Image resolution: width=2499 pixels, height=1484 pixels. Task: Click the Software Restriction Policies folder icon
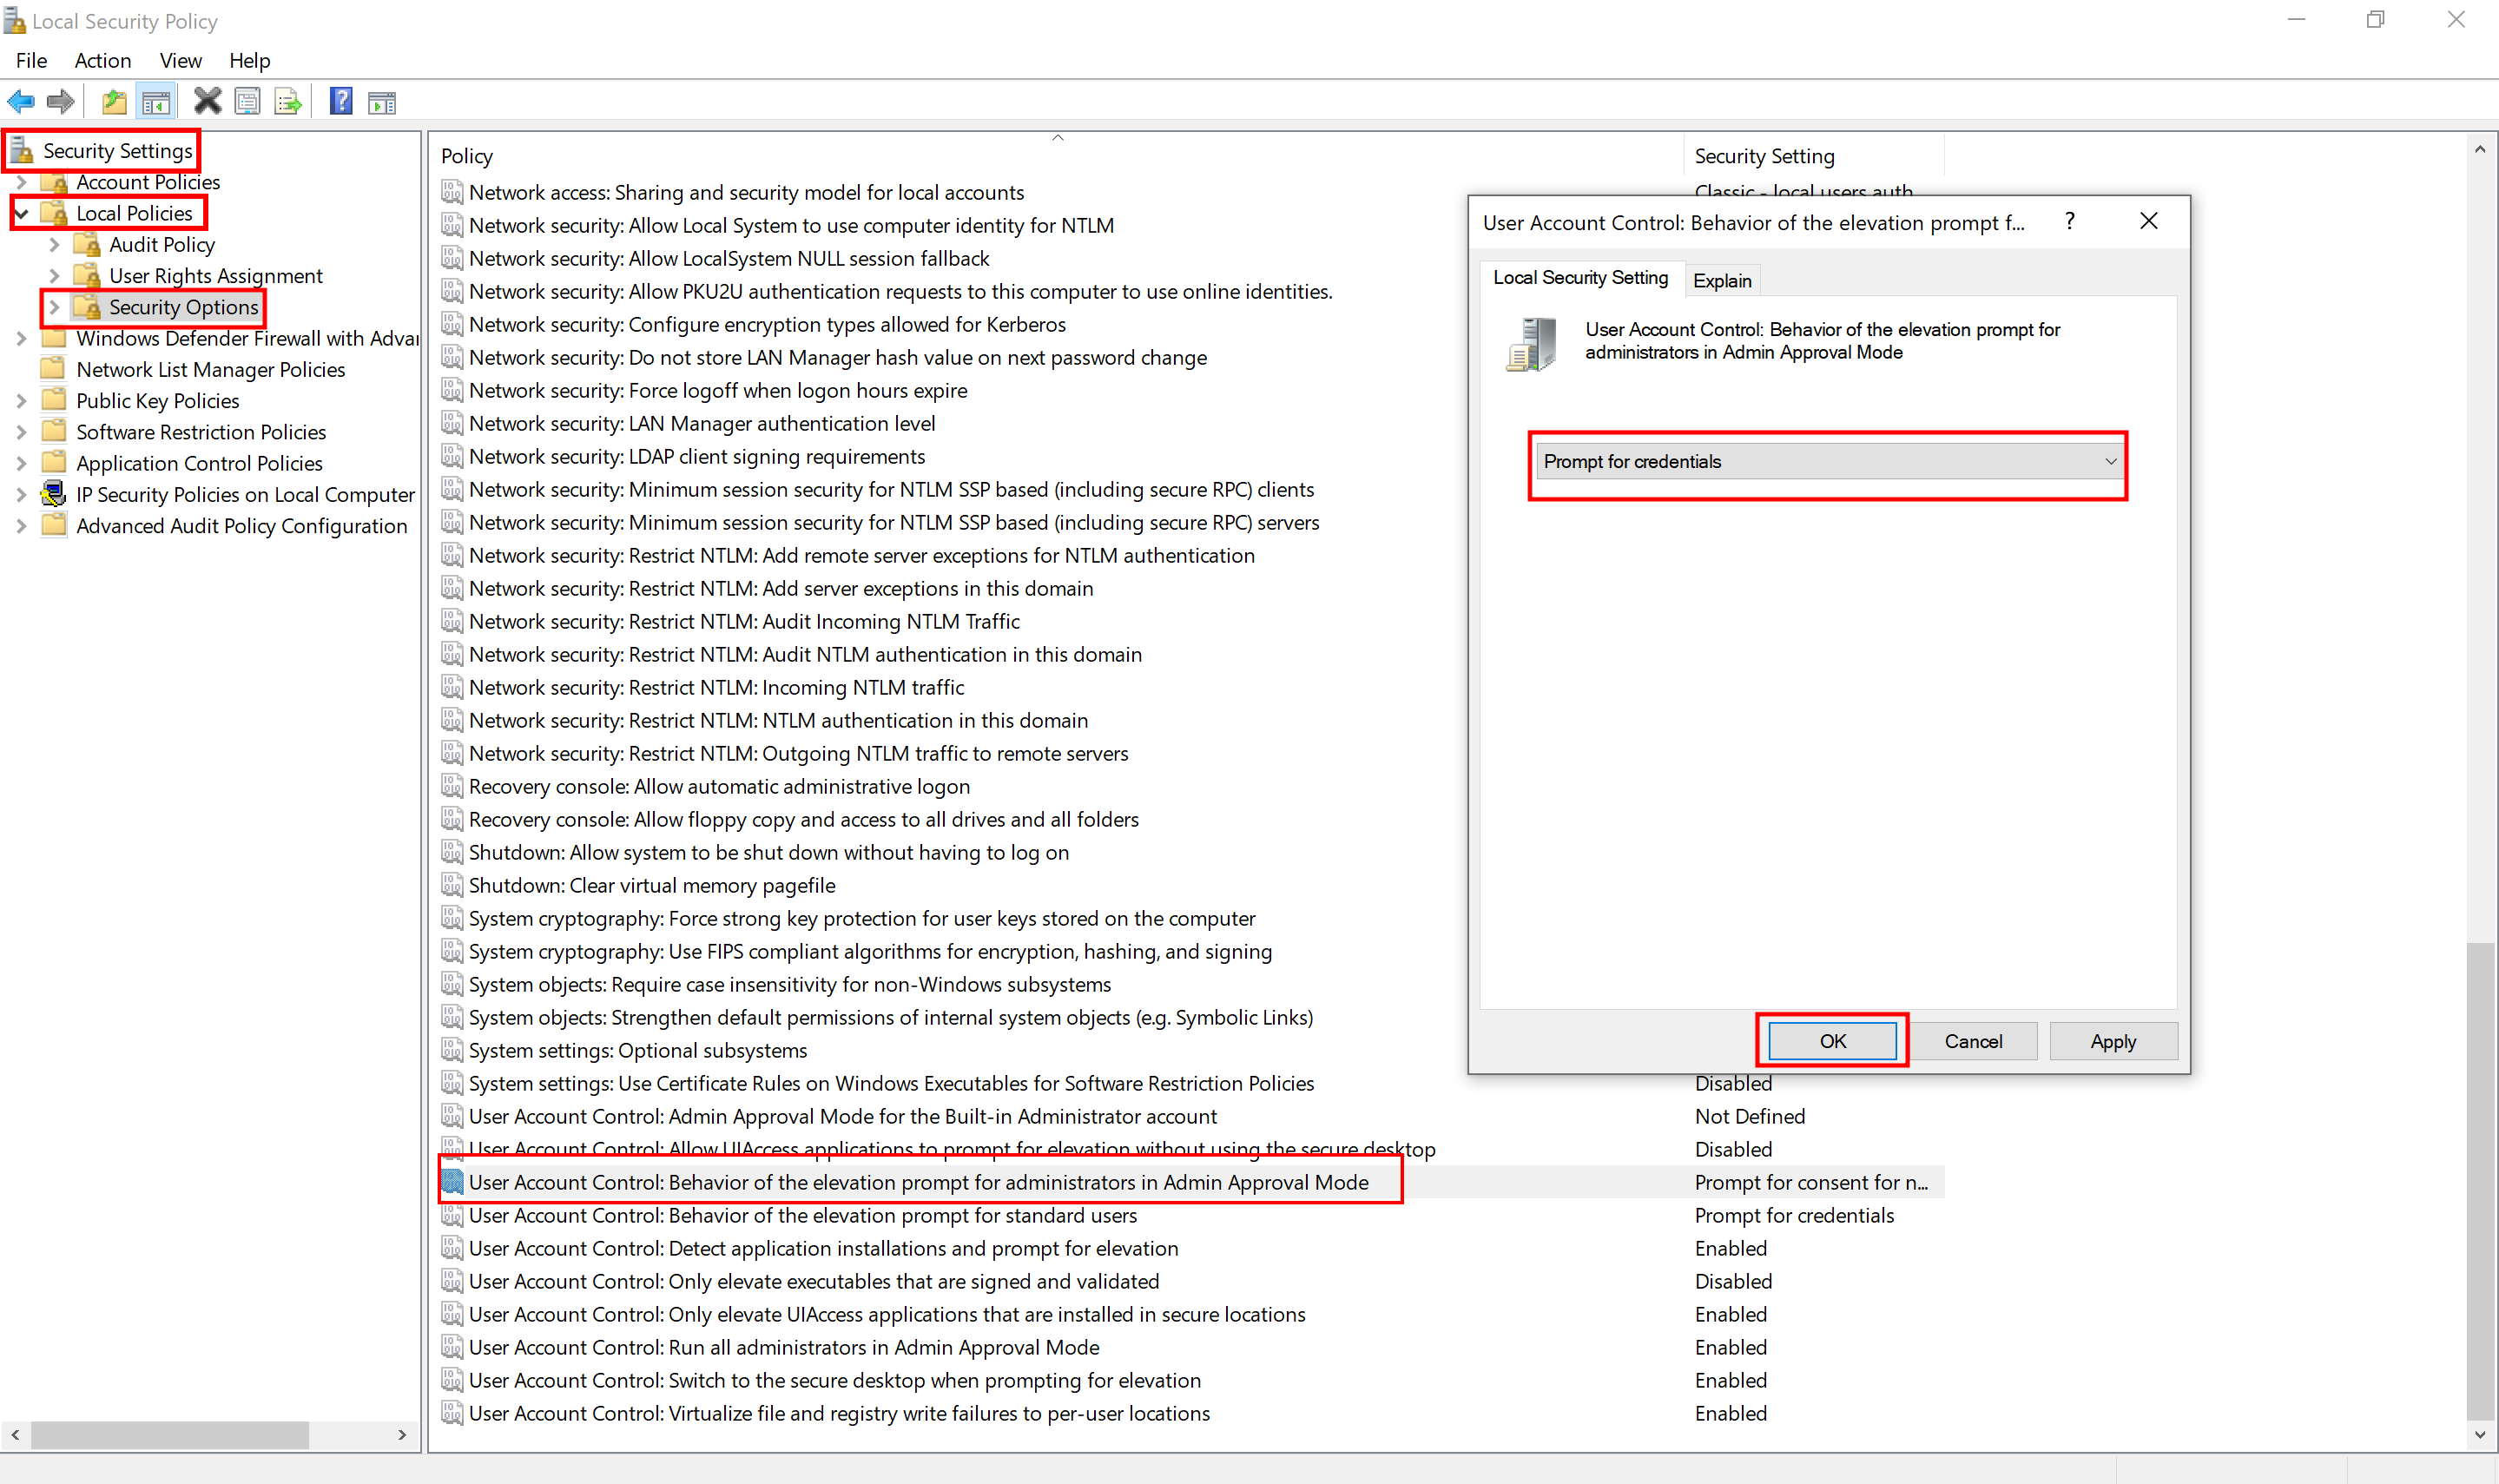pyautogui.click(x=54, y=432)
